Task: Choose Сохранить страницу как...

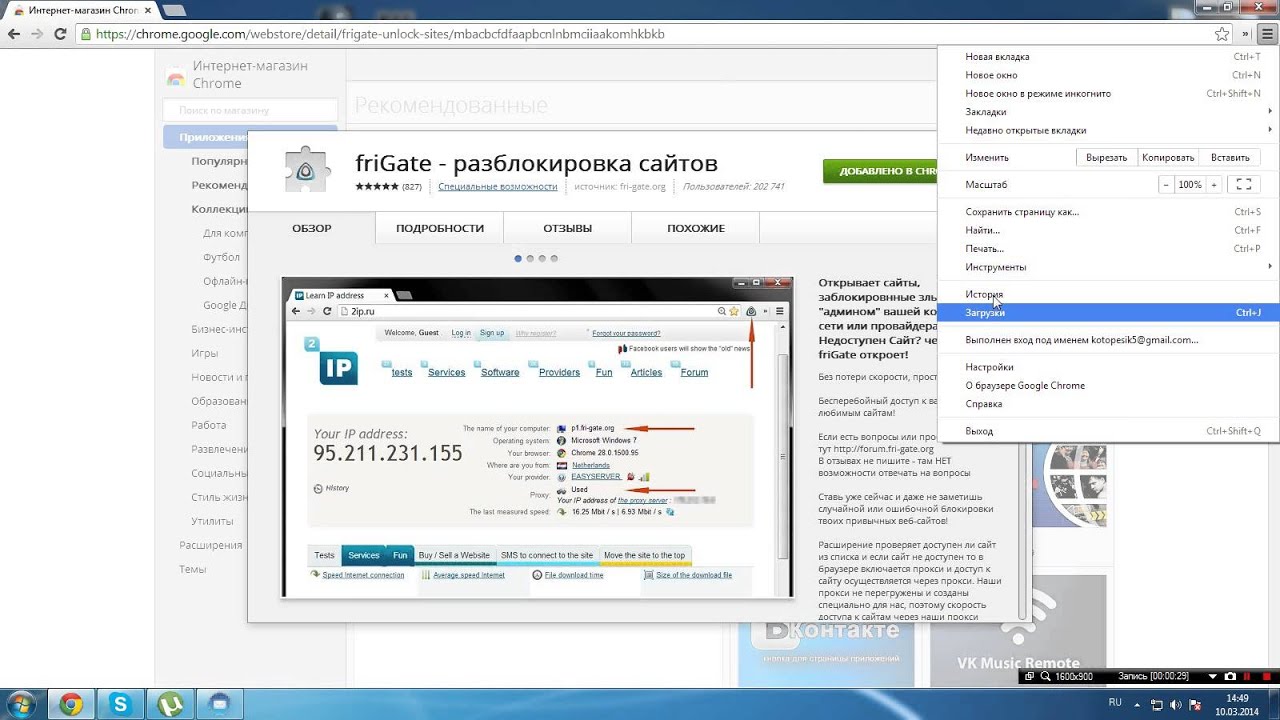Action: pos(1108,212)
